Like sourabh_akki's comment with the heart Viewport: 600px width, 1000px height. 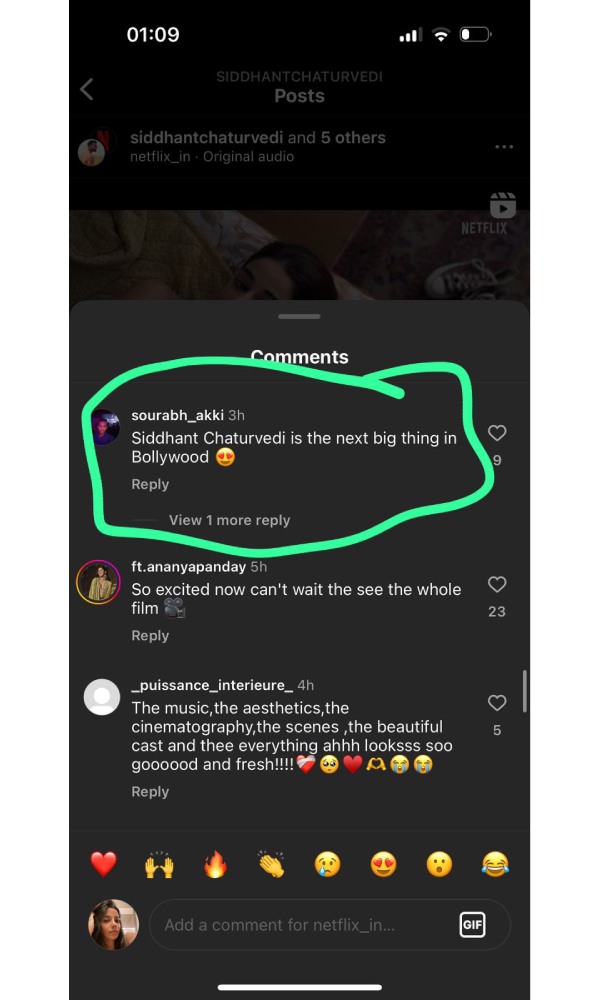(497, 433)
